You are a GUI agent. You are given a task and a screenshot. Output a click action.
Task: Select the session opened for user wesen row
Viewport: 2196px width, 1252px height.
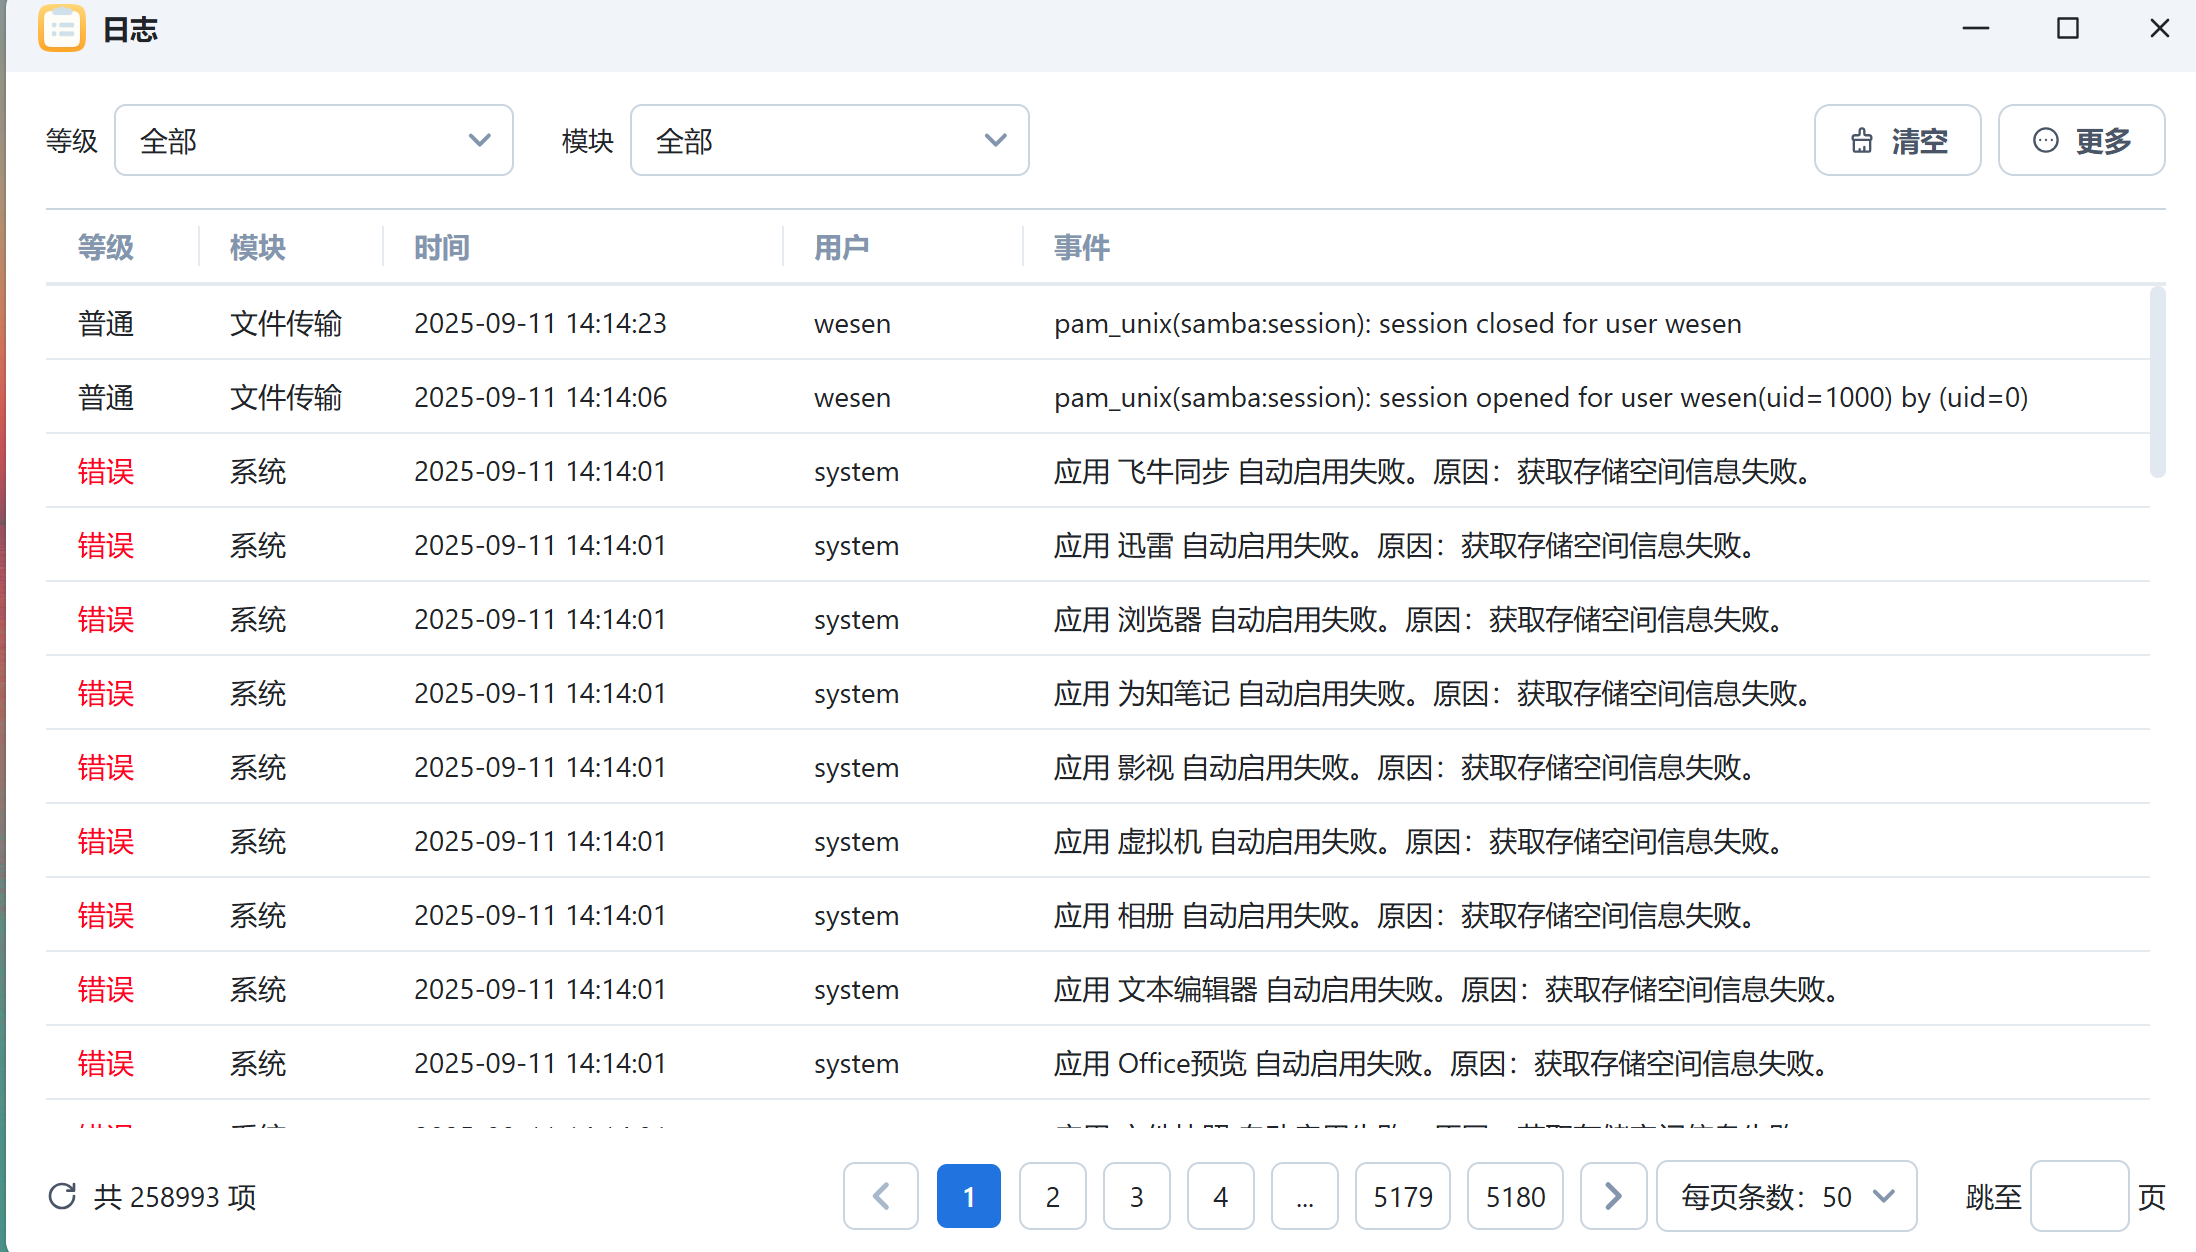pos(1098,397)
